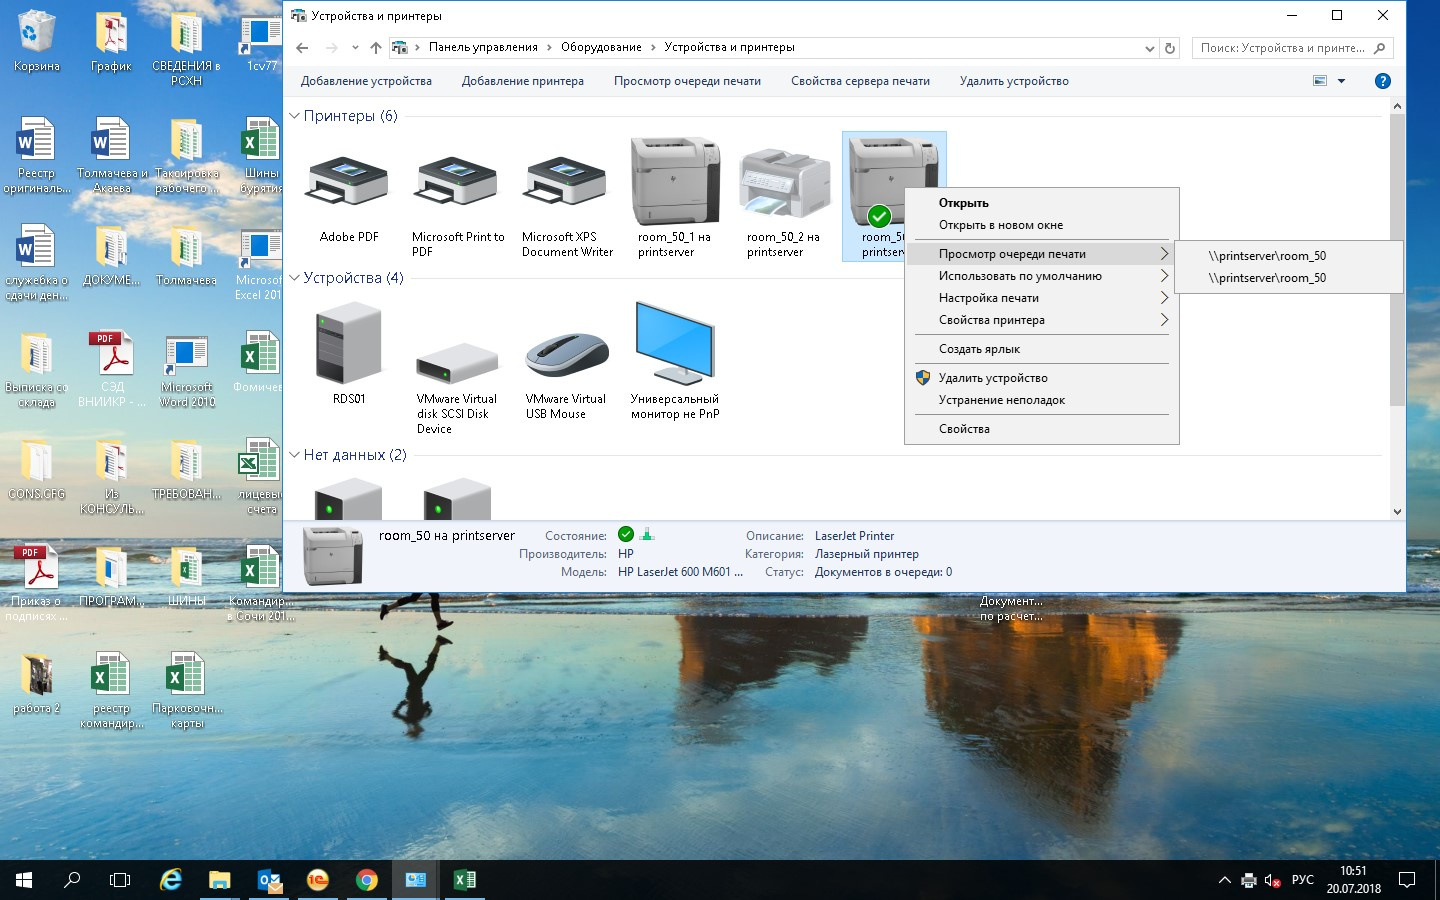The width and height of the screenshot is (1440, 900).
Task: Choose Открыть in the context menu
Action: (1041, 203)
